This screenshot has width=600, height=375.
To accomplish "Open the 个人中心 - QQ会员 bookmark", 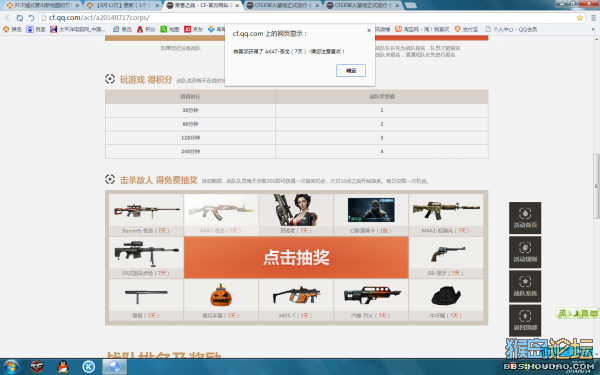I will (x=511, y=29).
